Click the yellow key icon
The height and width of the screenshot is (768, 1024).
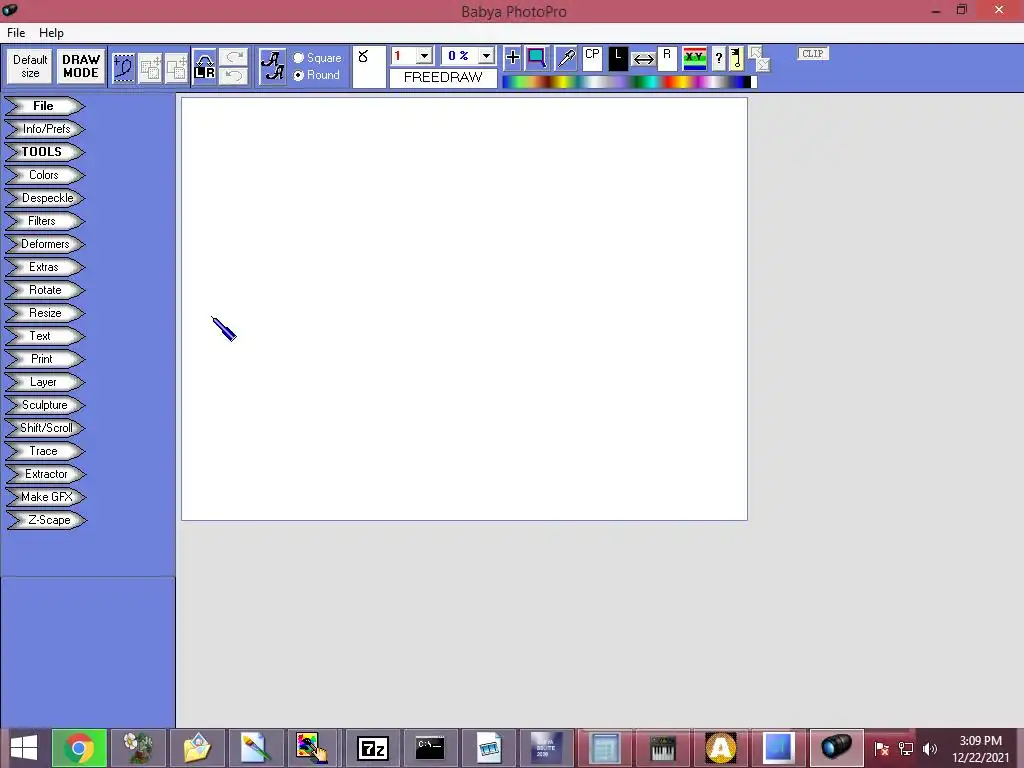tap(737, 58)
